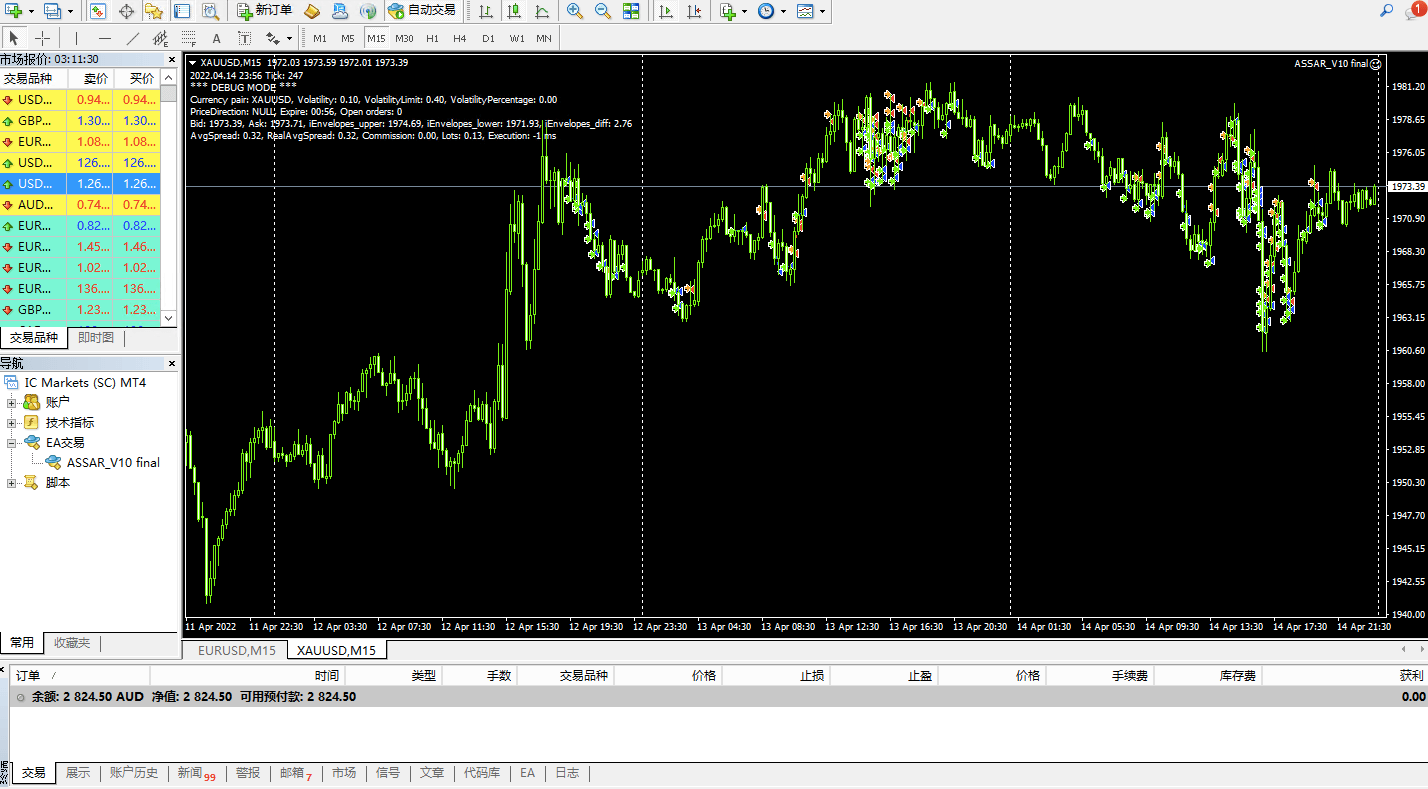Image resolution: width=1428 pixels, height=789 pixels.
Task: Open the search magnifier icon
Action: tap(1387, 11)
